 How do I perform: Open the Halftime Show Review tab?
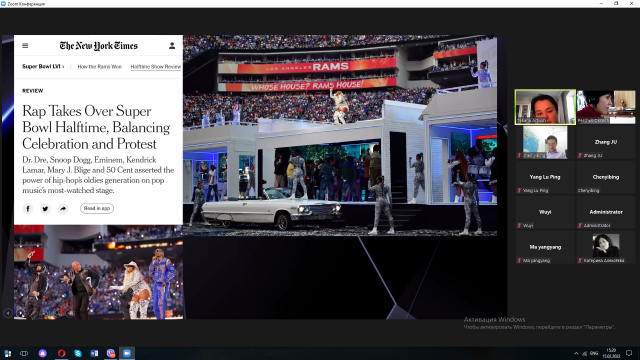(156, 67)
